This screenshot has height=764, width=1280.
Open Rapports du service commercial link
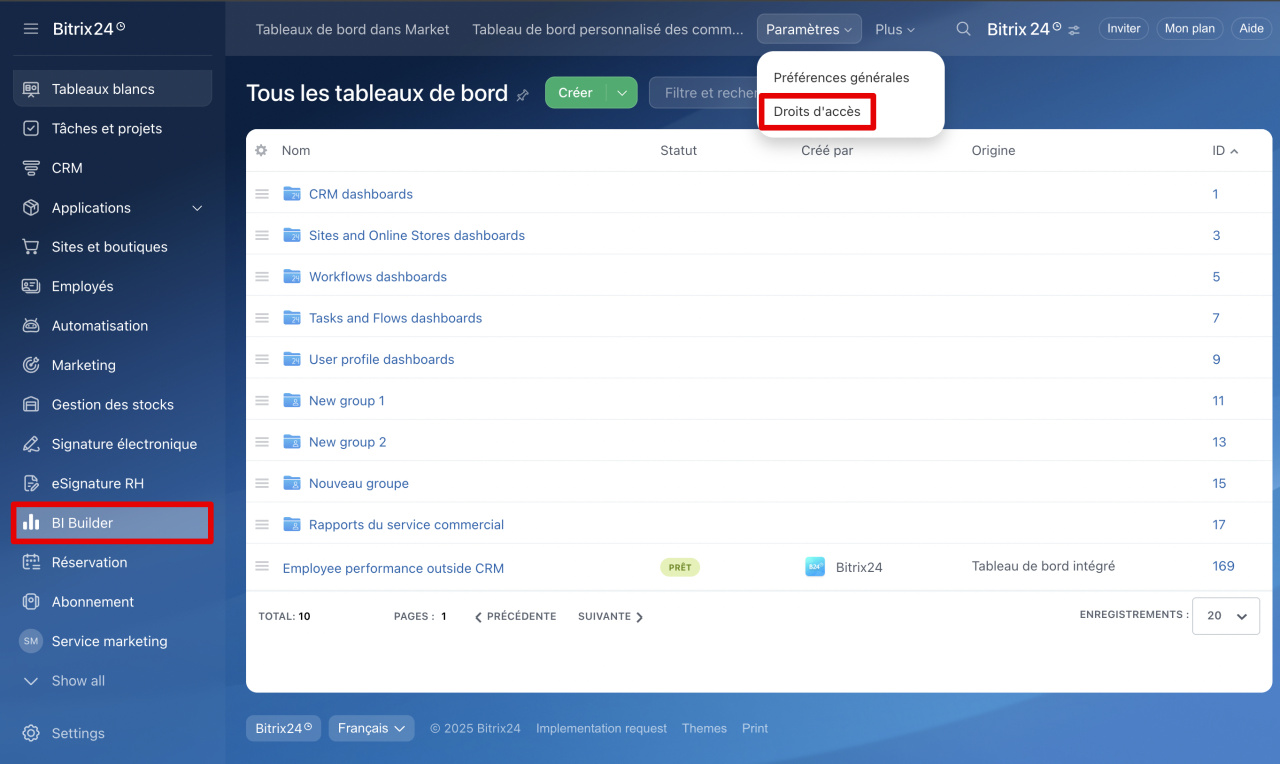pyautogui.click(x=406, y=525)
